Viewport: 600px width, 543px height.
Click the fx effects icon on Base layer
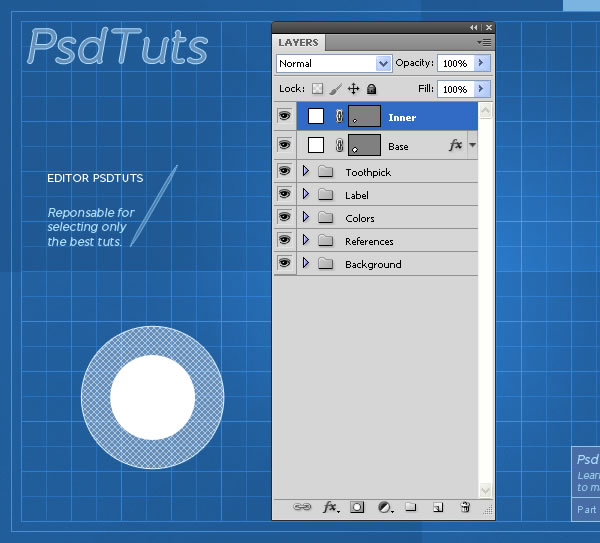coord(455,145)
